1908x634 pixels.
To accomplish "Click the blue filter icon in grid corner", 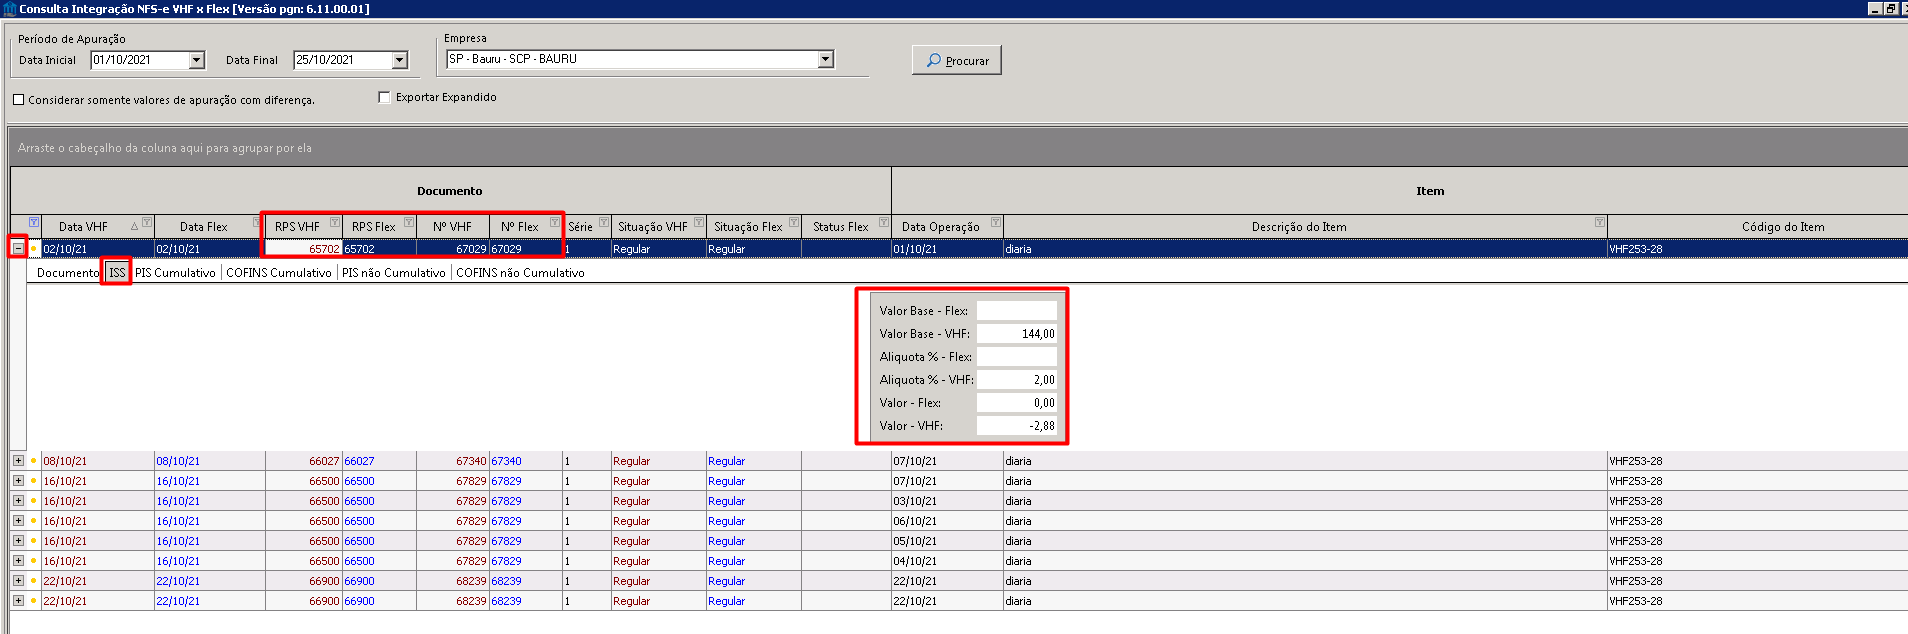I will (x=34, y=222).
